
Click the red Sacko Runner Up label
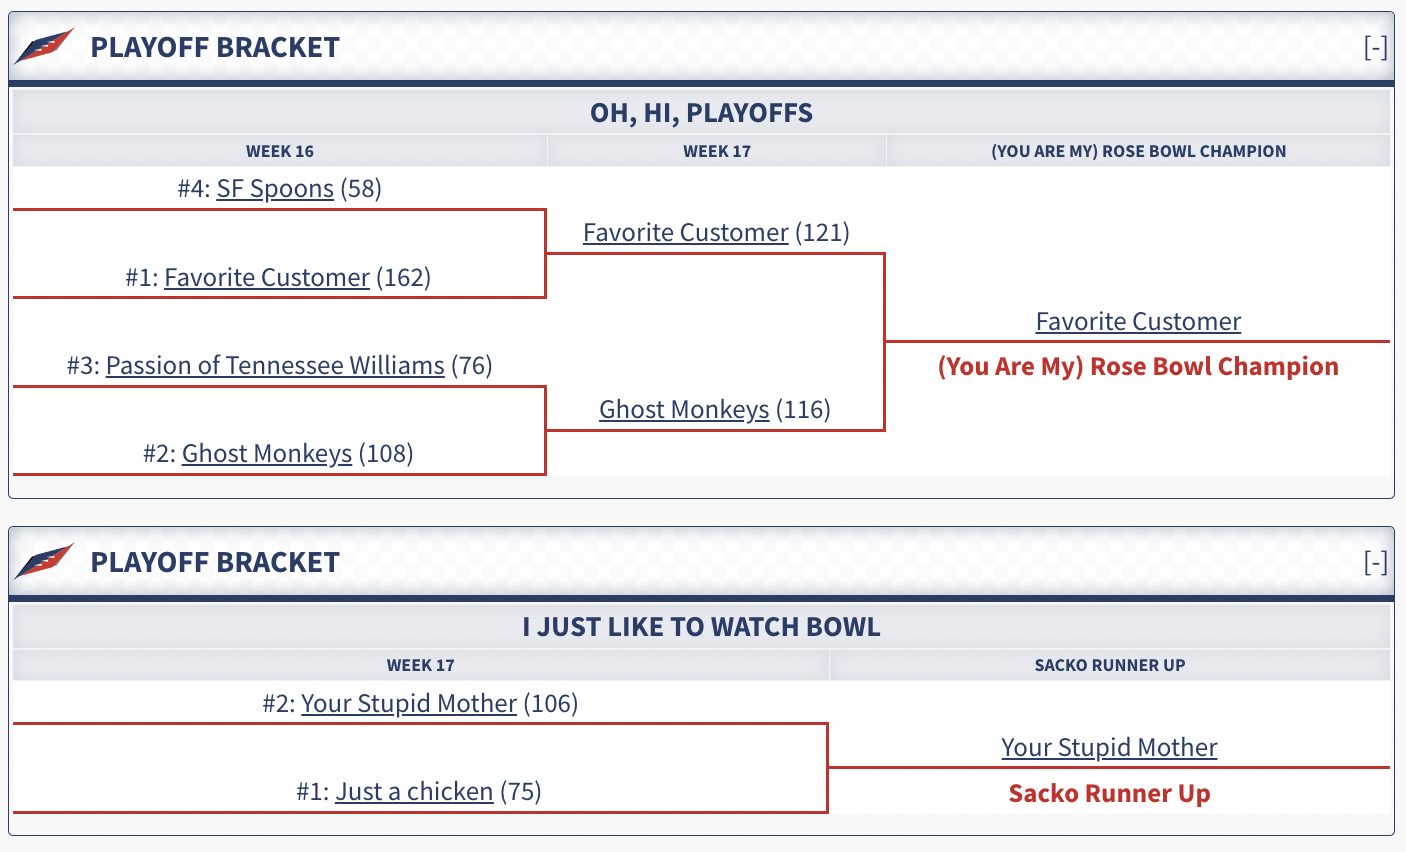point(1109,793)
